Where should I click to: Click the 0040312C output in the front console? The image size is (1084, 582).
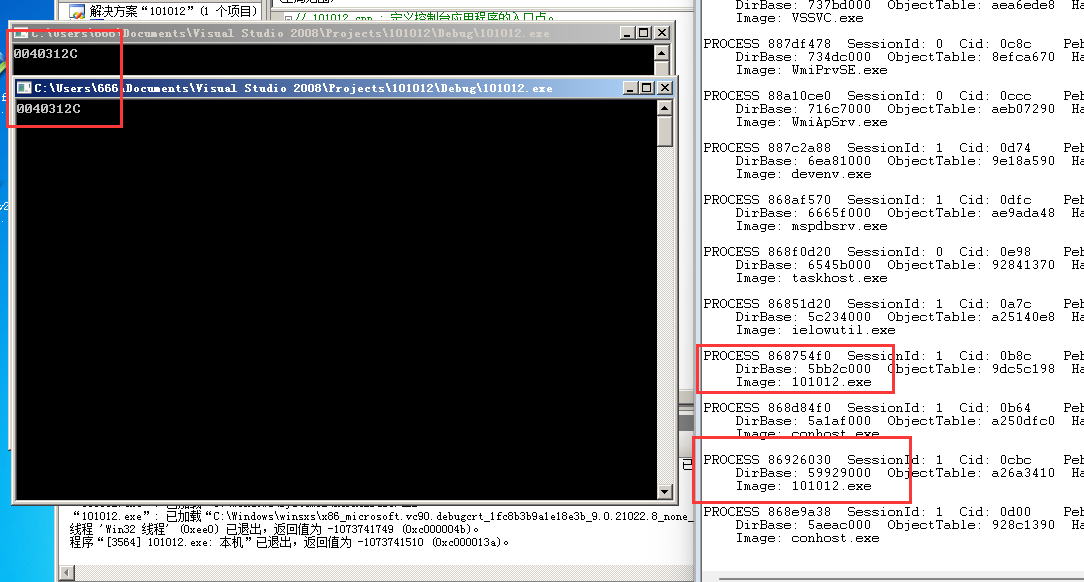pyautogui.click(x=48, y=108)
